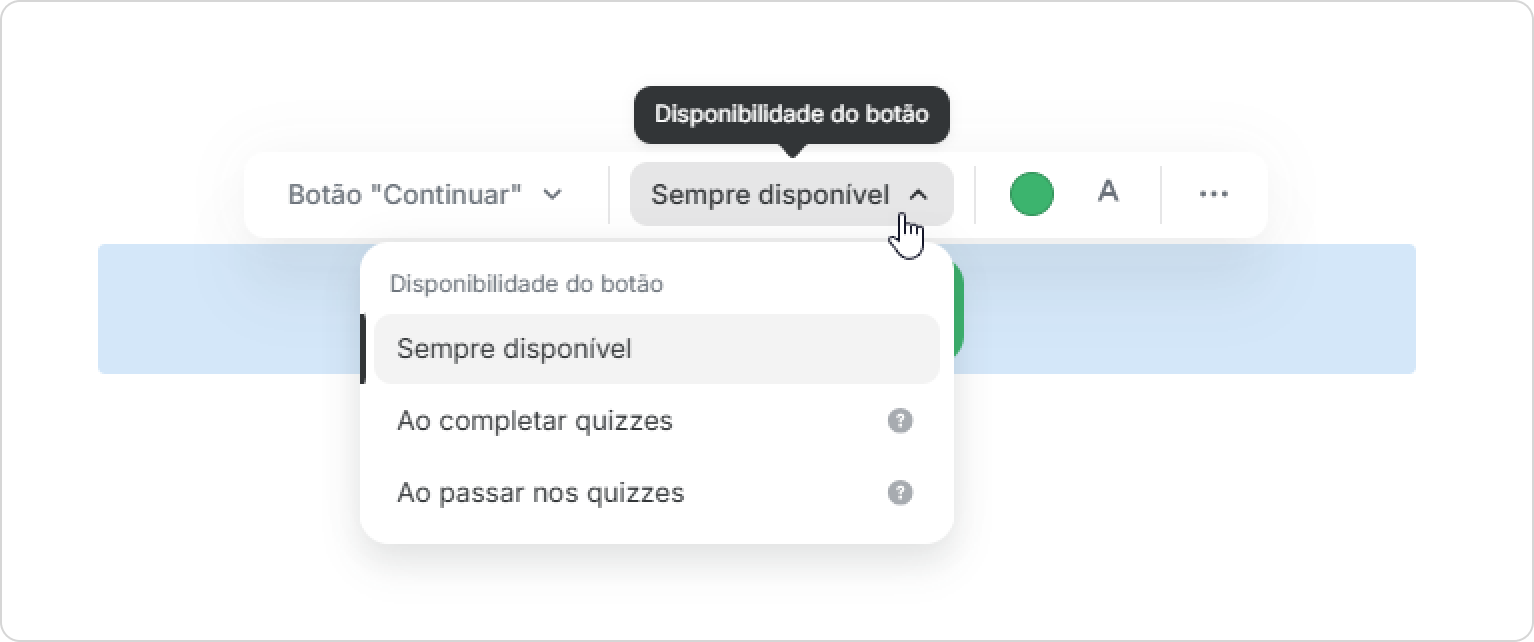Select "Sempre disponível" in the list
1534x642 pixels.
click(x=657, y=349)
